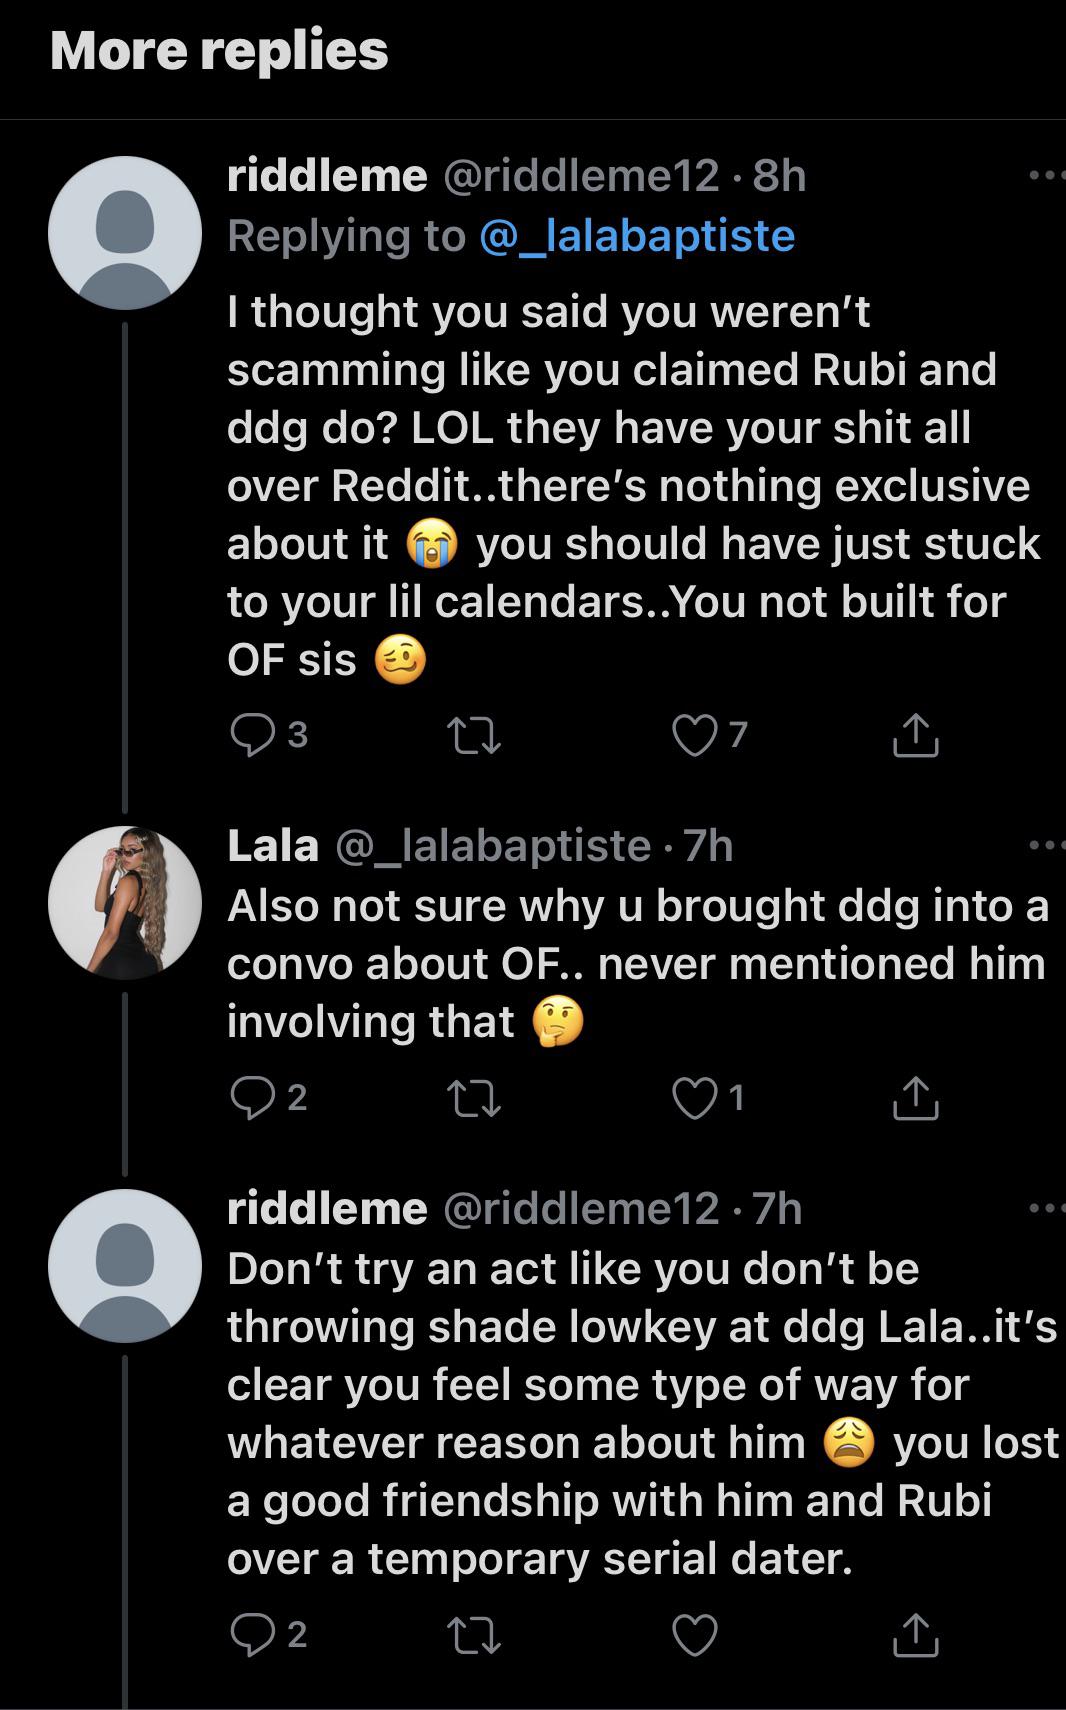Retweet Lala's tweet about the convo
1066x1710 pixels.
(x=474, y=1099)
